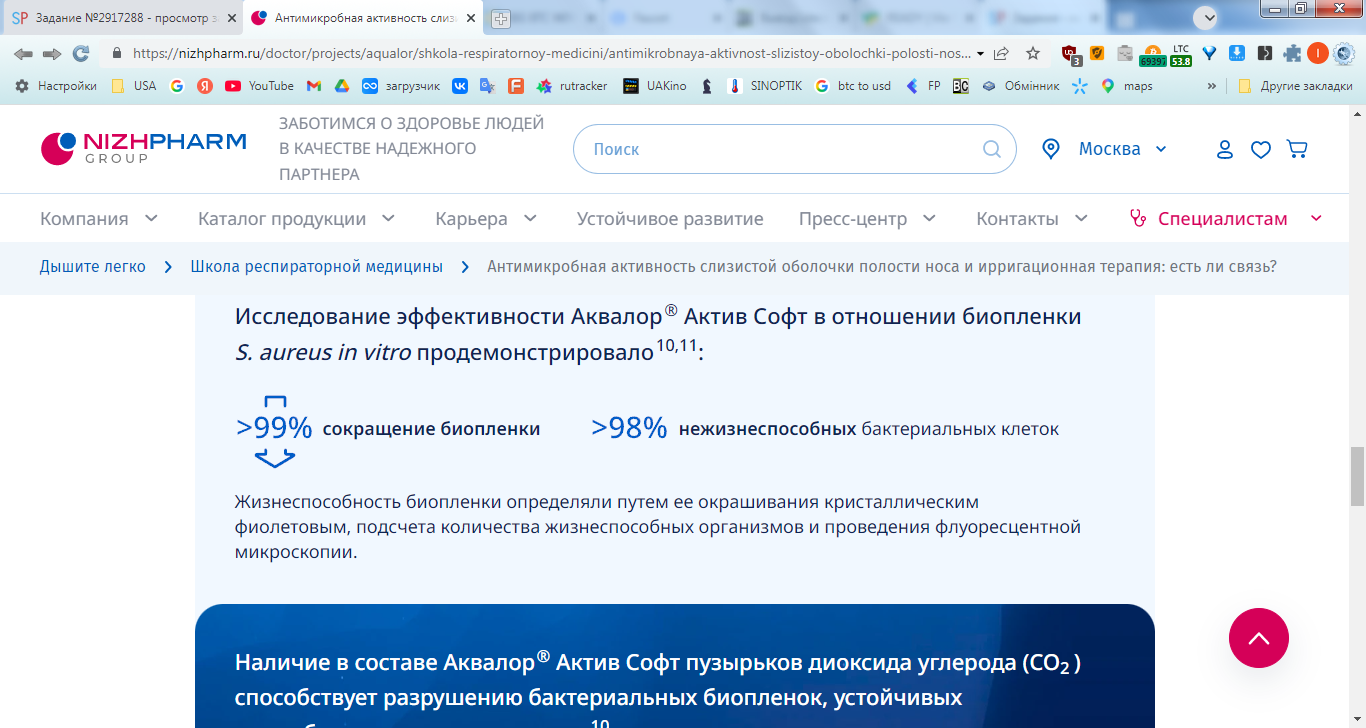Open the LTC price extension showing 53.8

(x=1181, y=54)
